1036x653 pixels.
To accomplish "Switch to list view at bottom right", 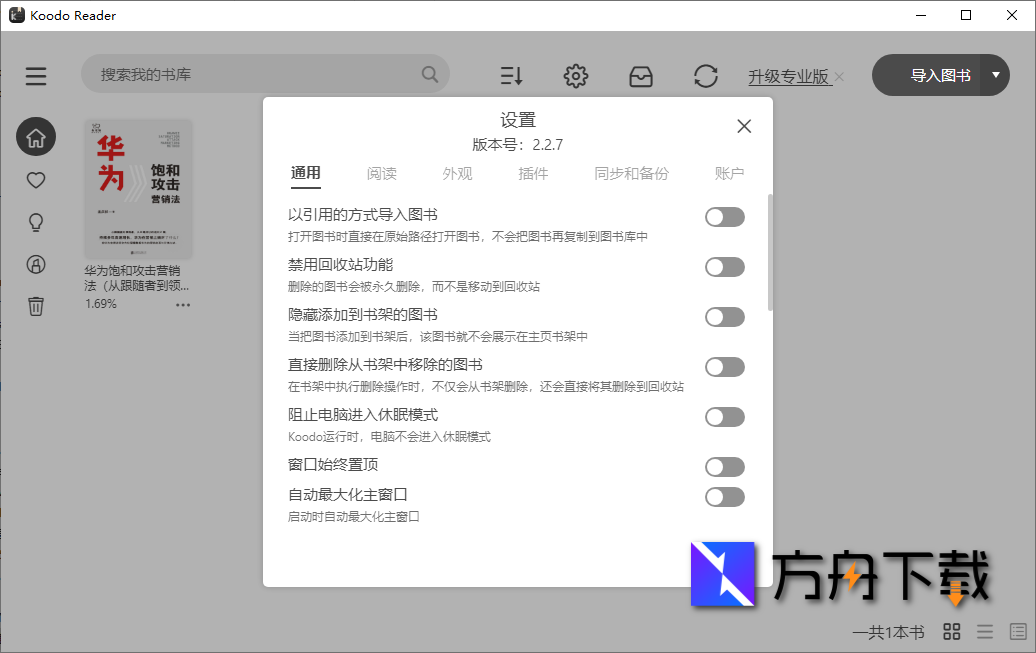I will tap(984, 631).
